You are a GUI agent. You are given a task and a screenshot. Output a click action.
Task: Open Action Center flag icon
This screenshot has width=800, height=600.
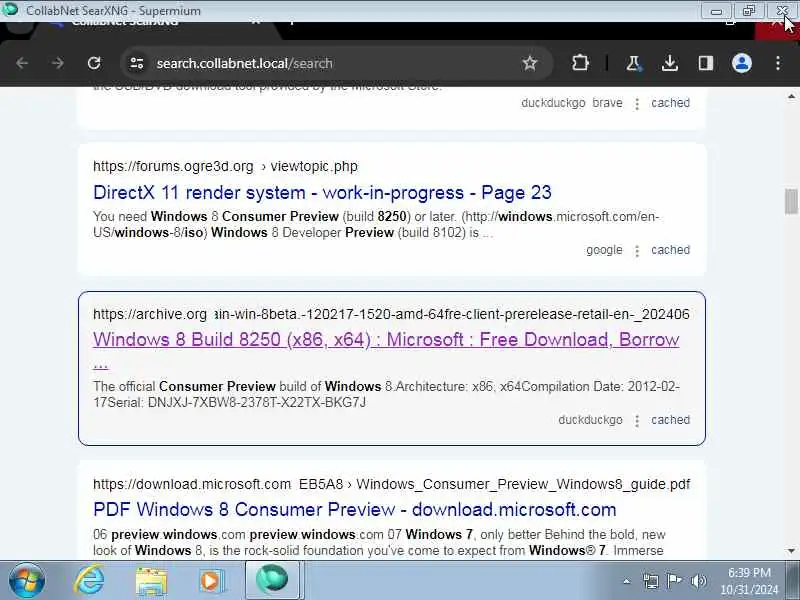pos(674,581)
